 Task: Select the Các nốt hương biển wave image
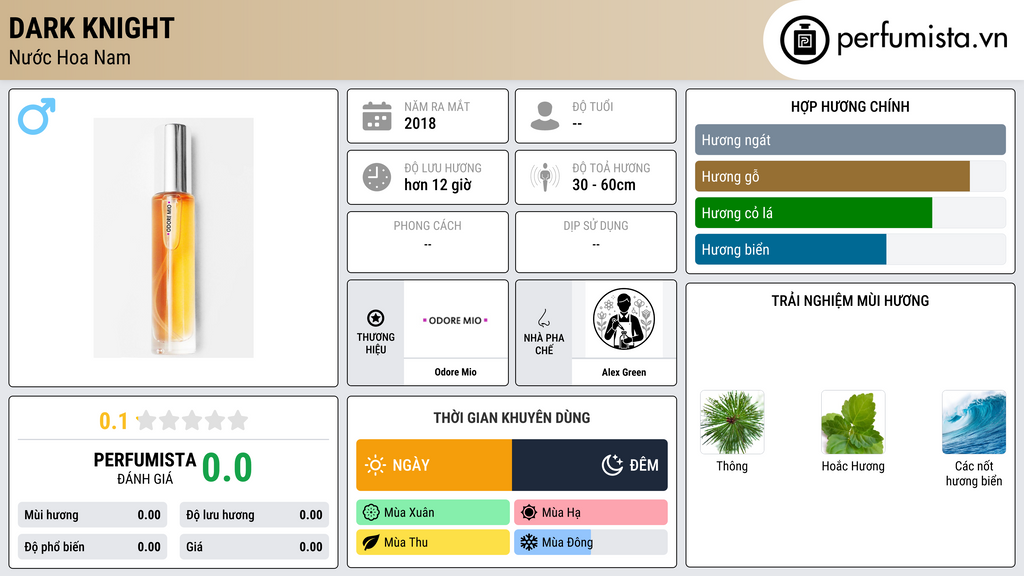(x=974, y=423)
